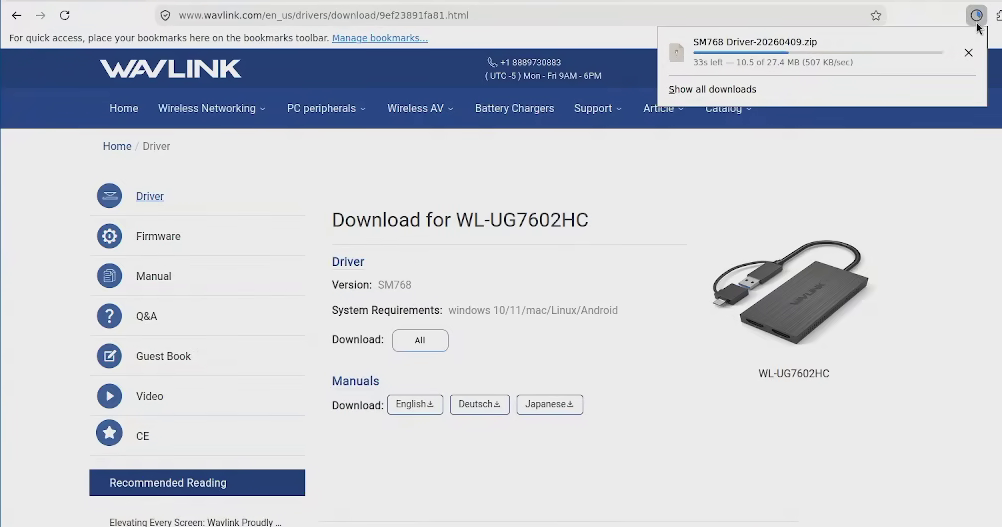Click the browser forward arrow
The image size is (1002, 527).
point(40,15)
